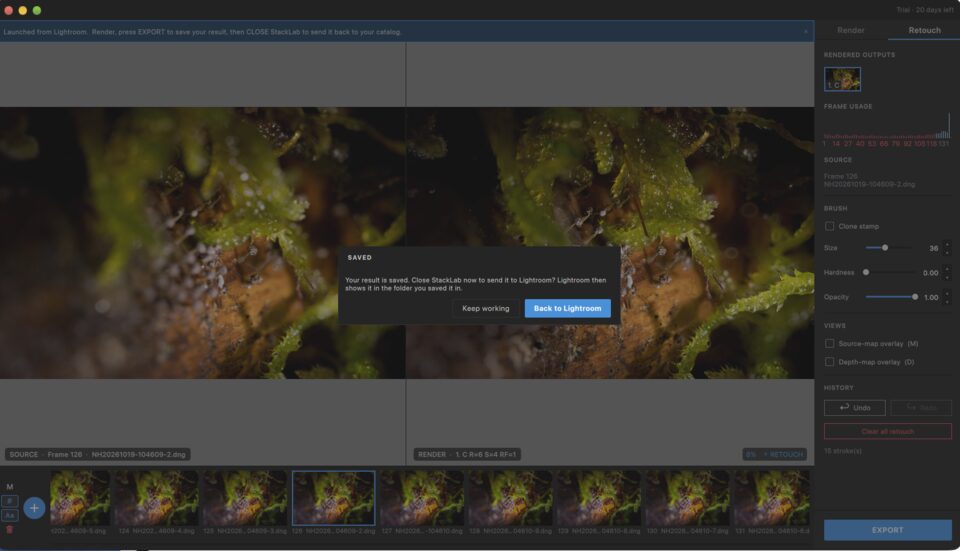
Task: Enable the Clone stamp checkbox
Action: 830,227
